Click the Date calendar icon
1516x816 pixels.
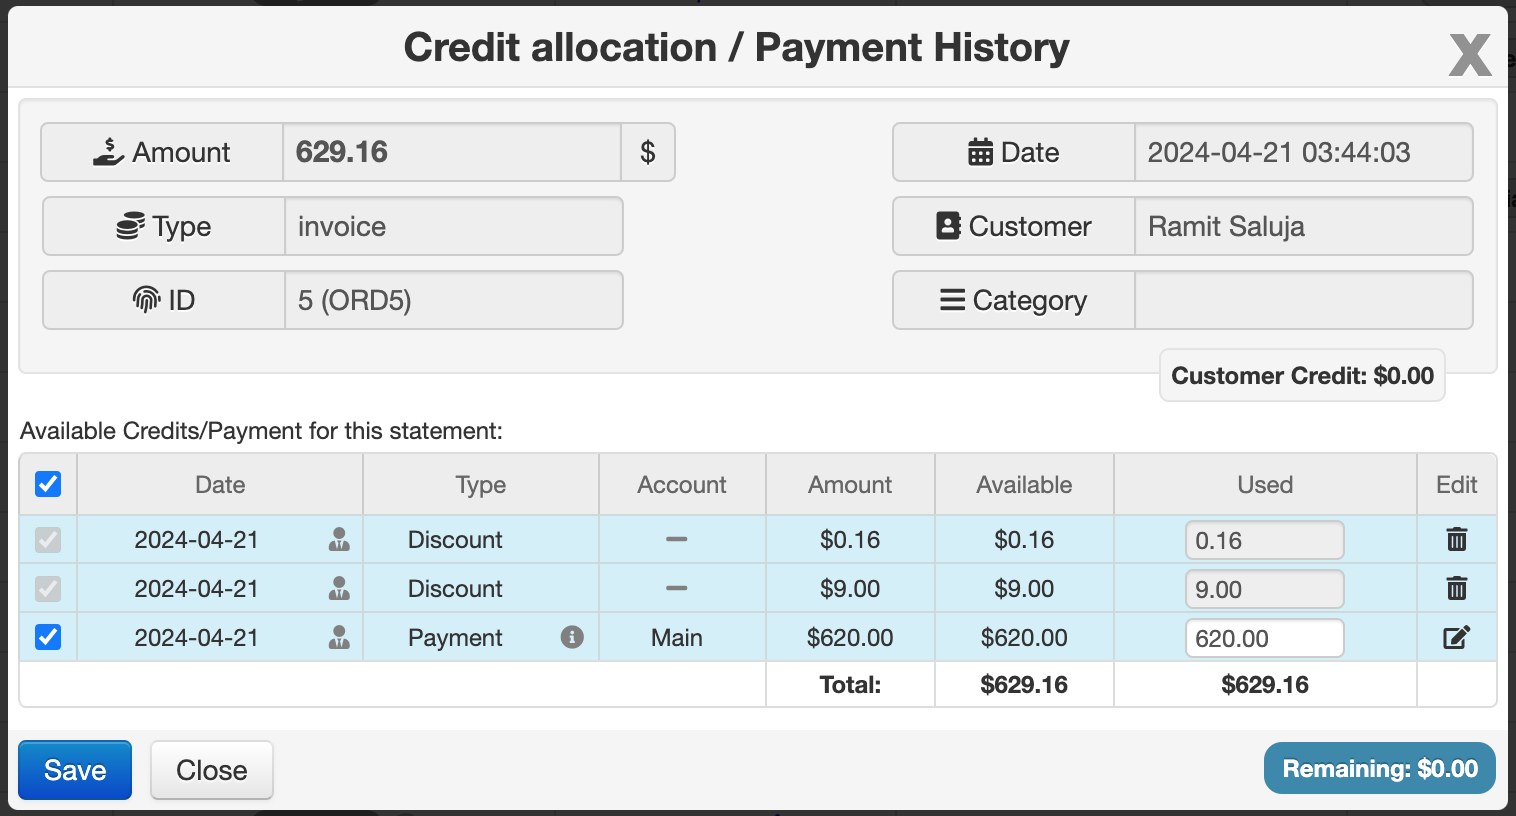(x=980, y=152)
